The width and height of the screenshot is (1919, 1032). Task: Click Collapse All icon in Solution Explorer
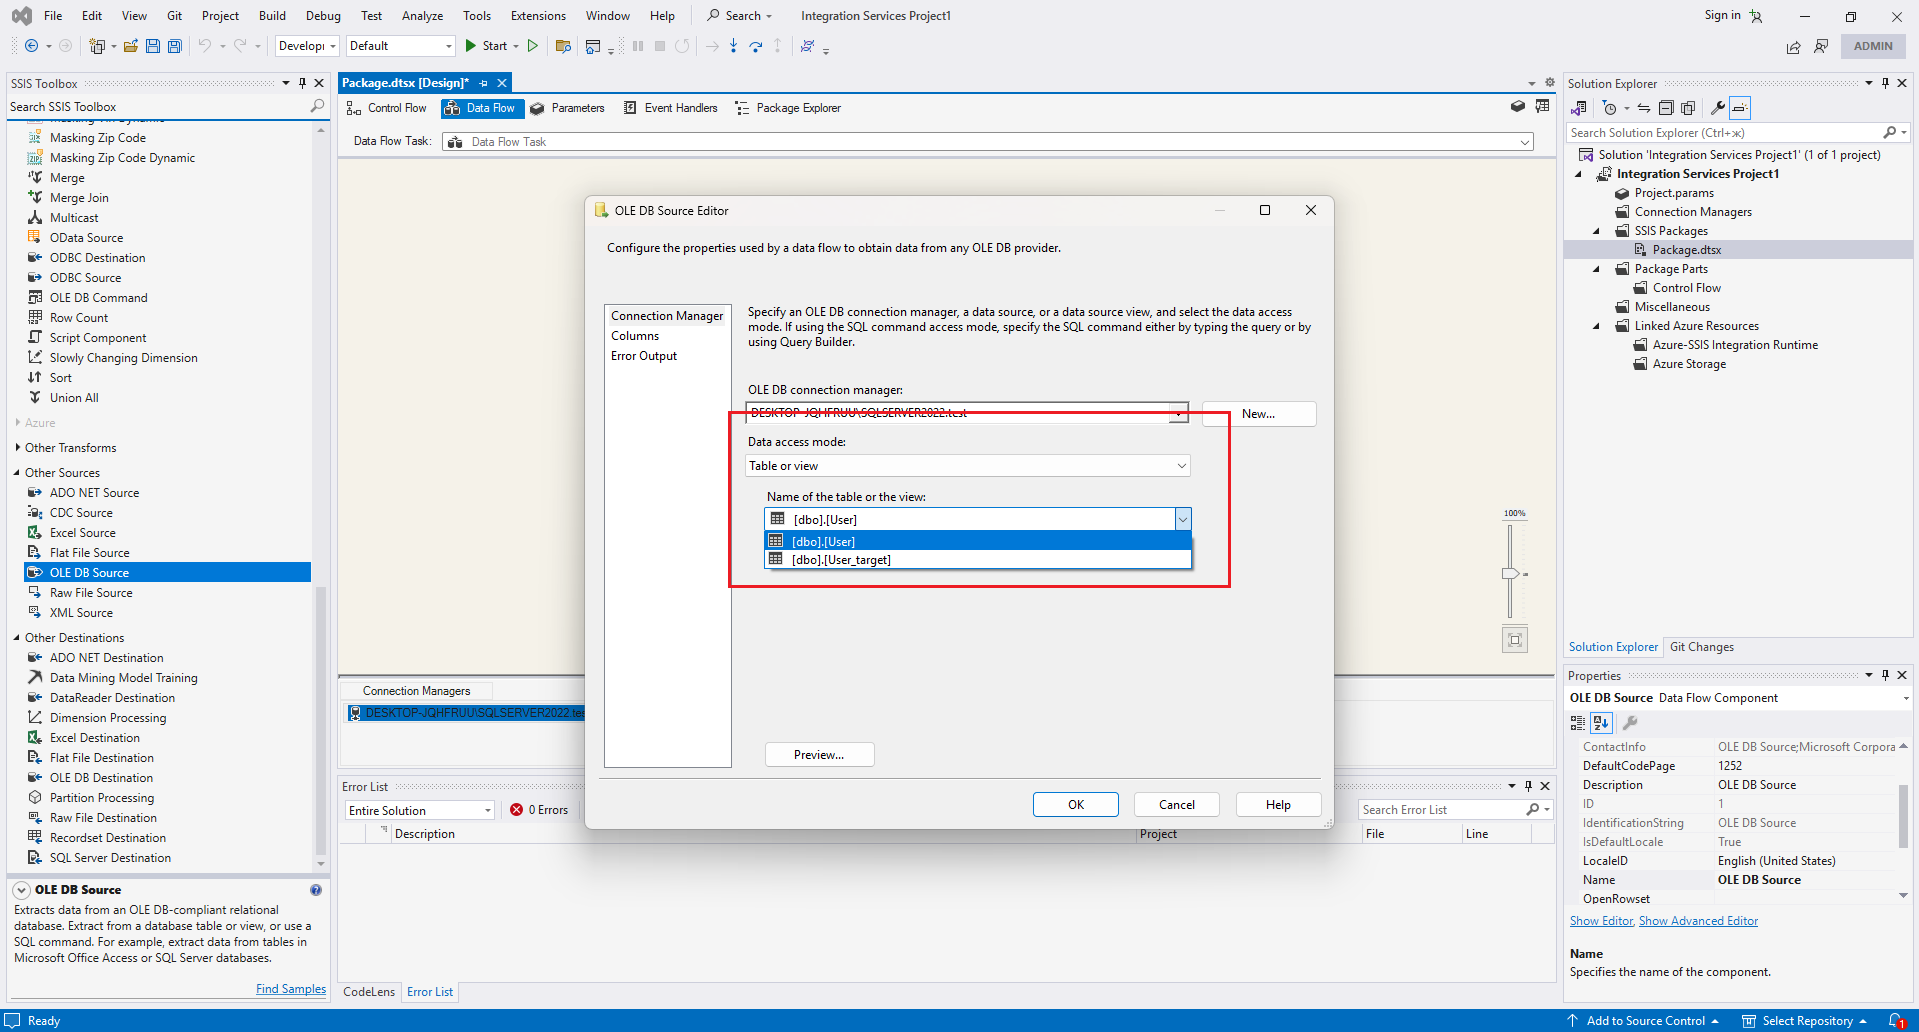(1666, 108)
